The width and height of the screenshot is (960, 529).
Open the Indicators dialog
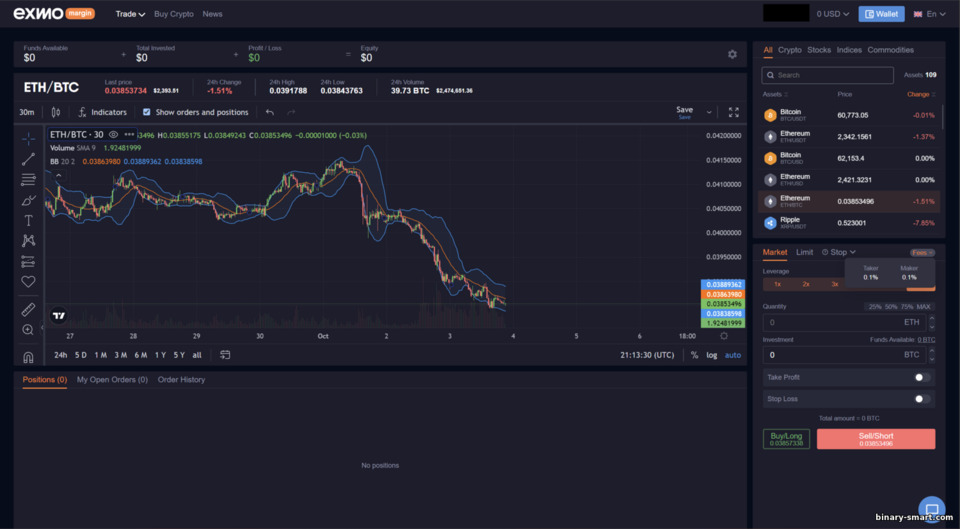pyautogui.click(x=102, y=112)
